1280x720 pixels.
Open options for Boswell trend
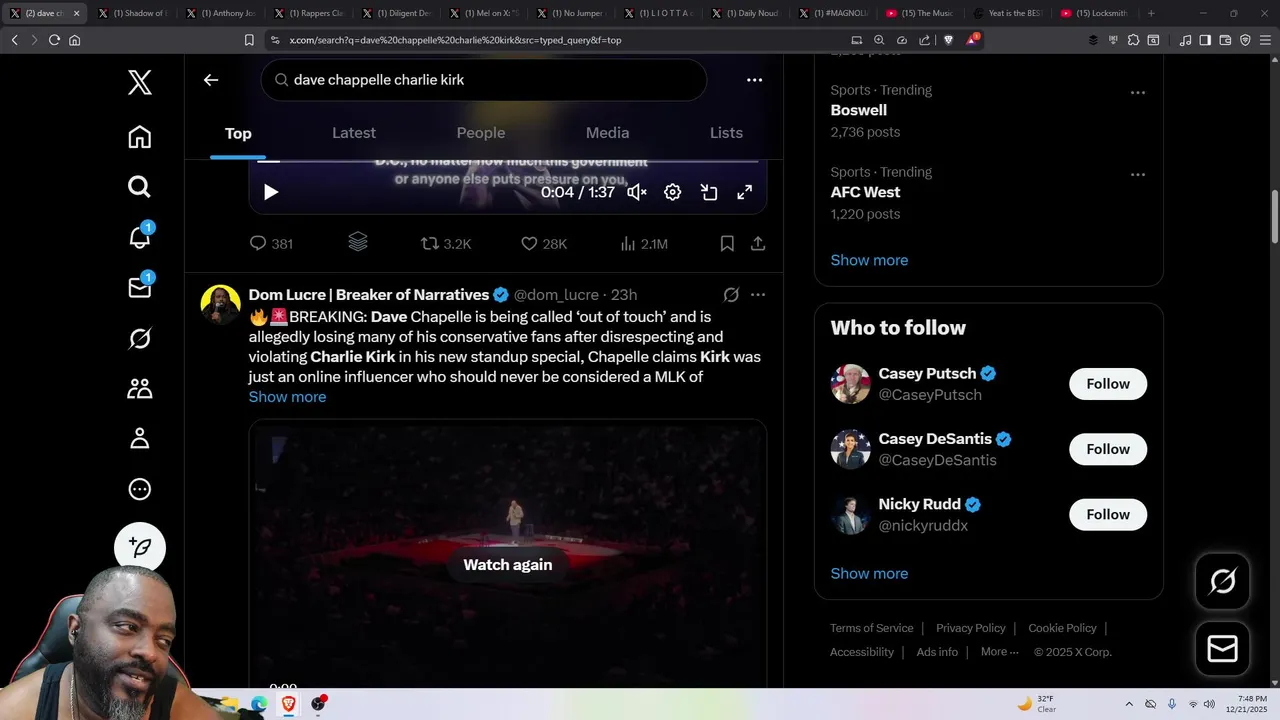(x=1138, y=92)
